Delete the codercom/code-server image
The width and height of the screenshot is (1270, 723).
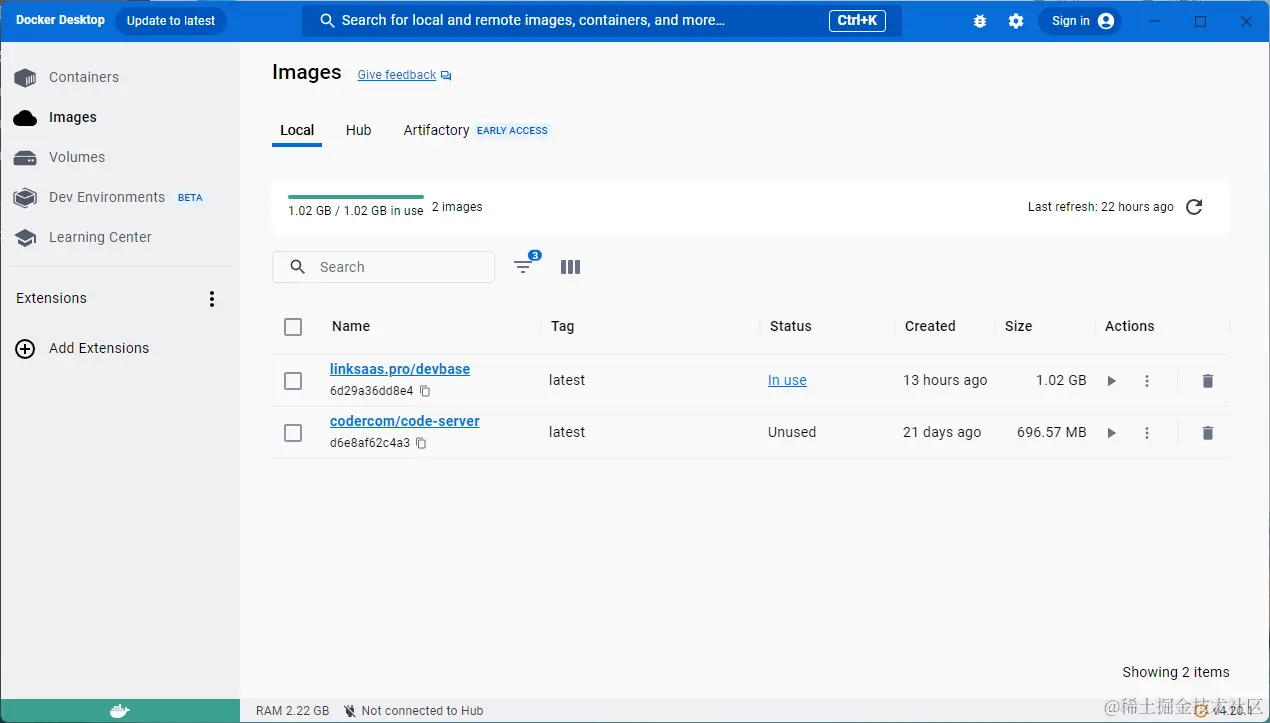pyautogui.click(x=1208, y=433)
